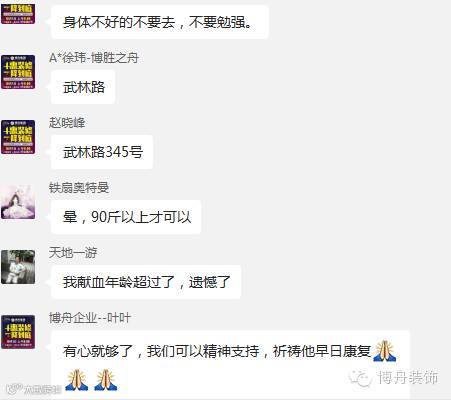Click the first praying hands emoji on the second line
Image resolution: width=451 pixels, height=400 pixels.
pos(76,380)
